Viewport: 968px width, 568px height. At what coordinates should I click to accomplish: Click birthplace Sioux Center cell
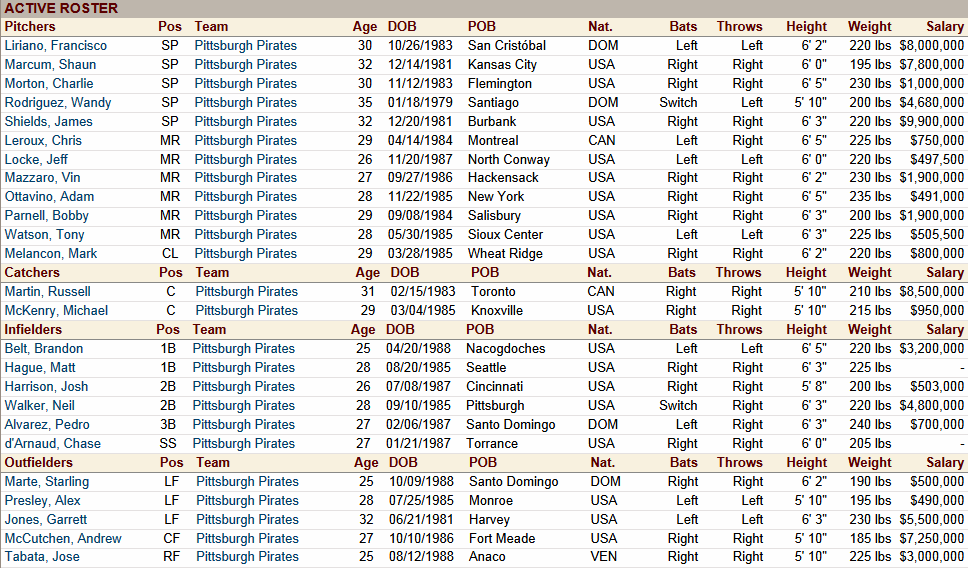pos(506,235)
